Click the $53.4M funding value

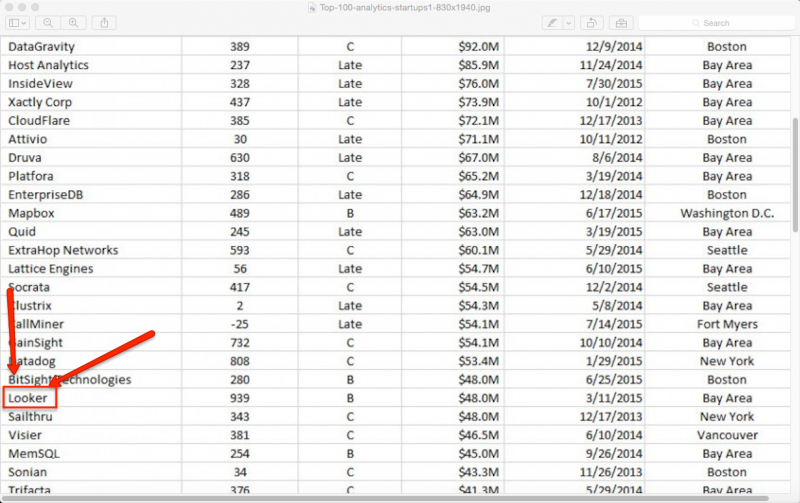click(x=479, y=361)
